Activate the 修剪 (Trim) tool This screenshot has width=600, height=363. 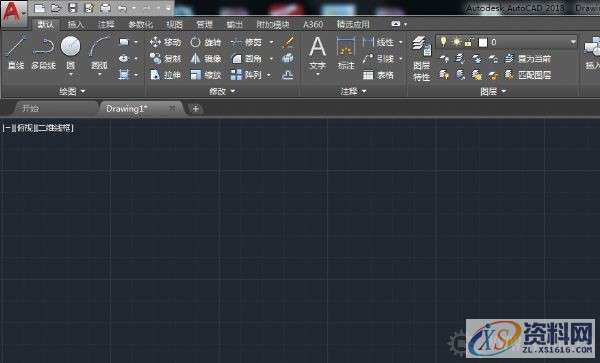pos(246,42)
